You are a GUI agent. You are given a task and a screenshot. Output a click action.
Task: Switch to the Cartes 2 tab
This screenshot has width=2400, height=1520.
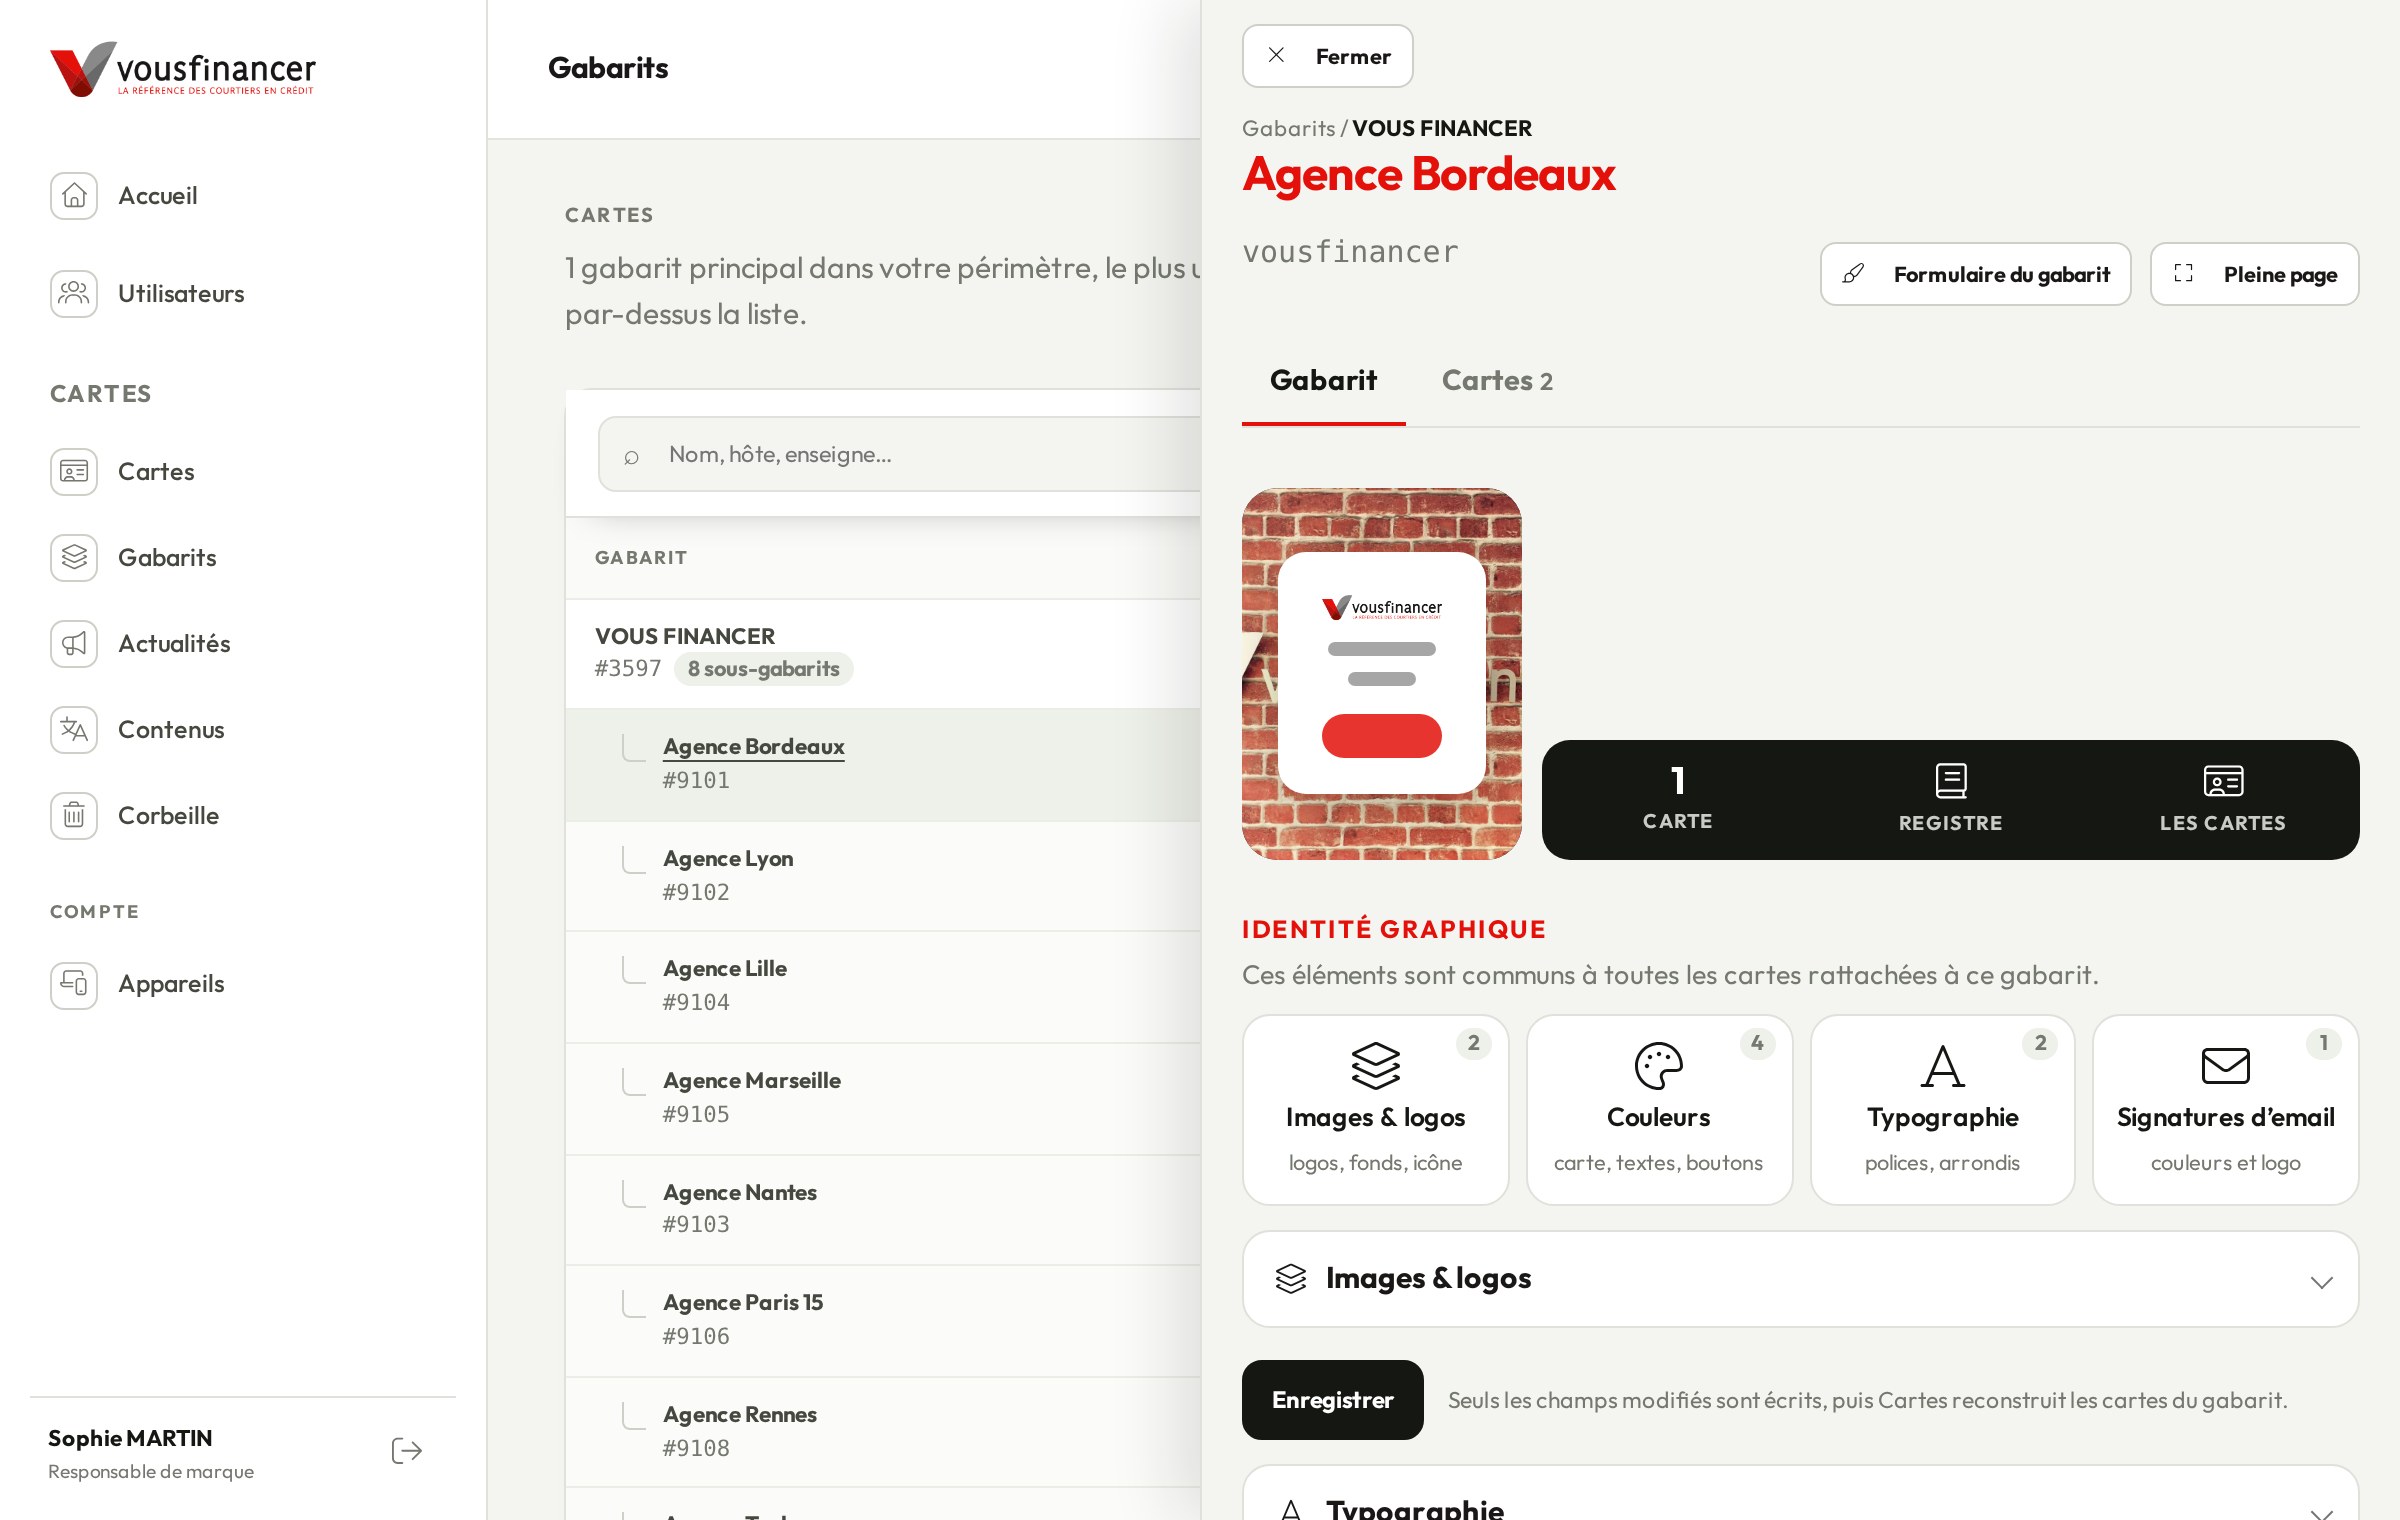(x=1497, y=381)
